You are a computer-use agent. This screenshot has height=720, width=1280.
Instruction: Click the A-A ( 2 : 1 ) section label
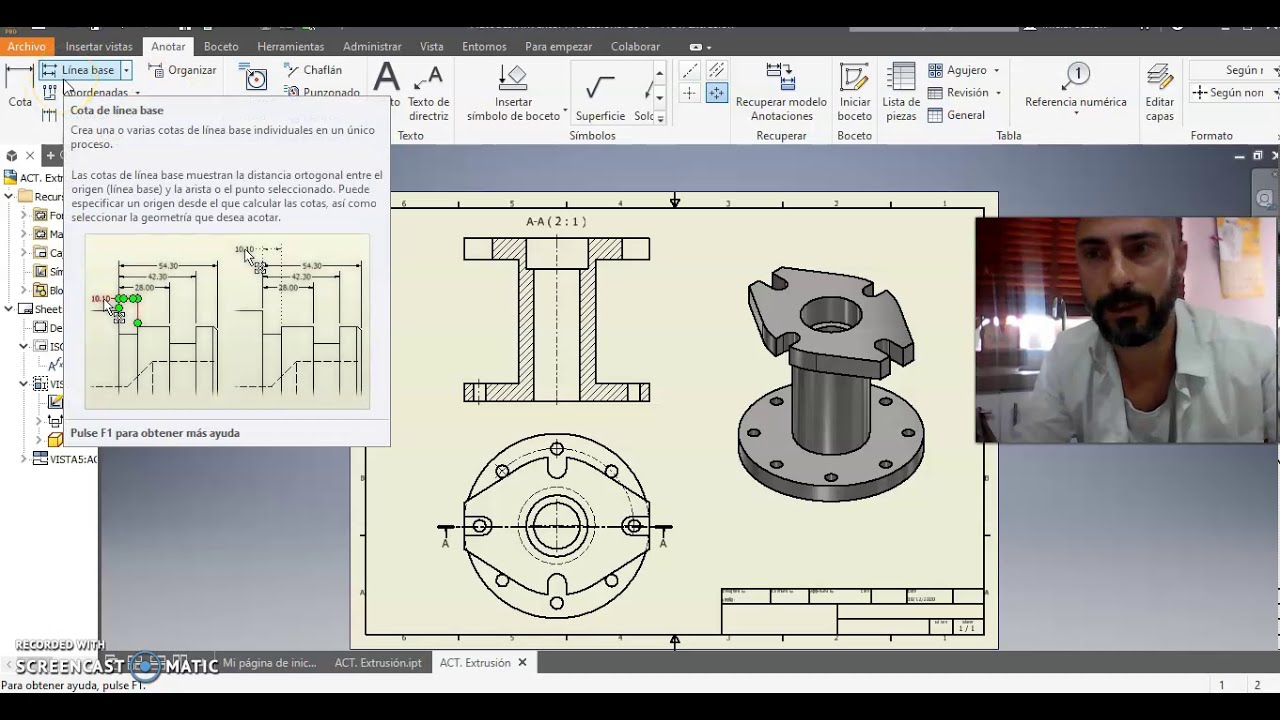(556, 221)
